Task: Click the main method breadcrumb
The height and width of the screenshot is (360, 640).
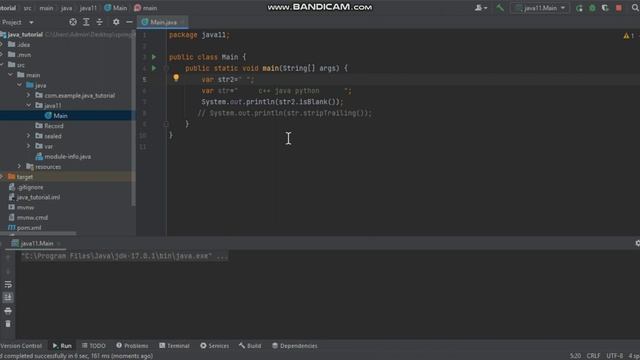Action: [x=146, y=8]
